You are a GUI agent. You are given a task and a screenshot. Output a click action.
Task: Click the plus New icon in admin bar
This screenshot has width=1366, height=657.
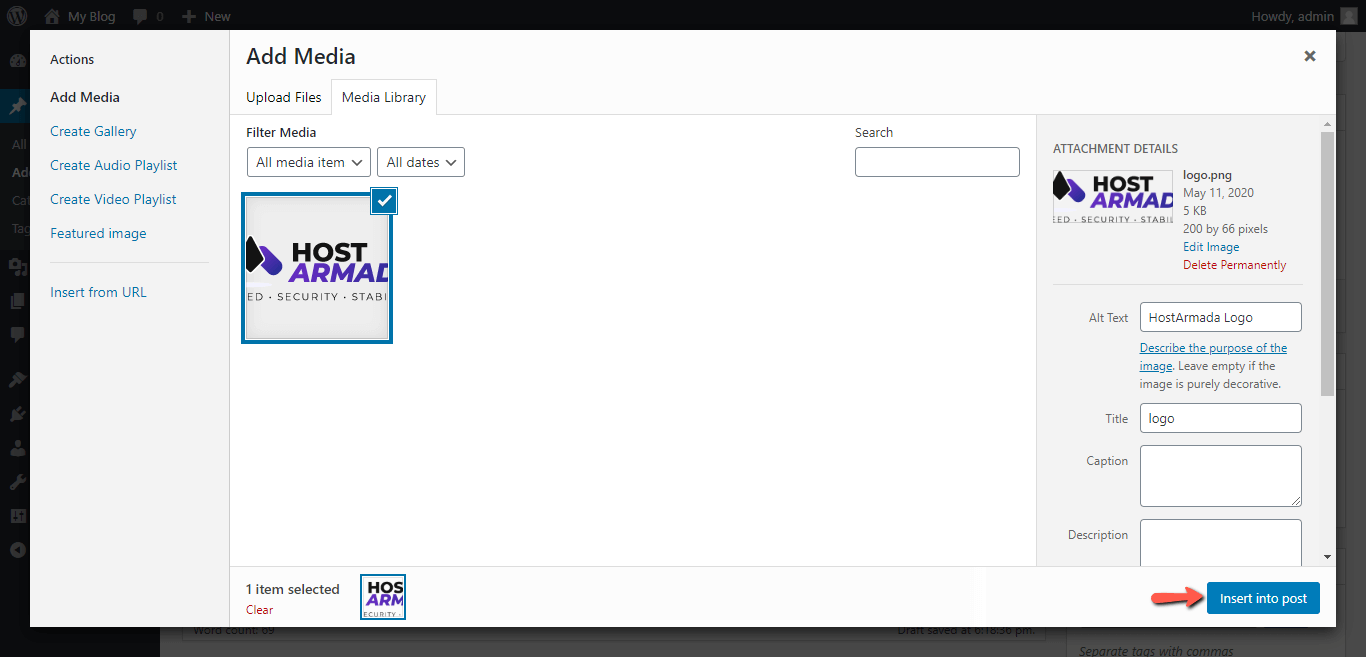[188, 16]
